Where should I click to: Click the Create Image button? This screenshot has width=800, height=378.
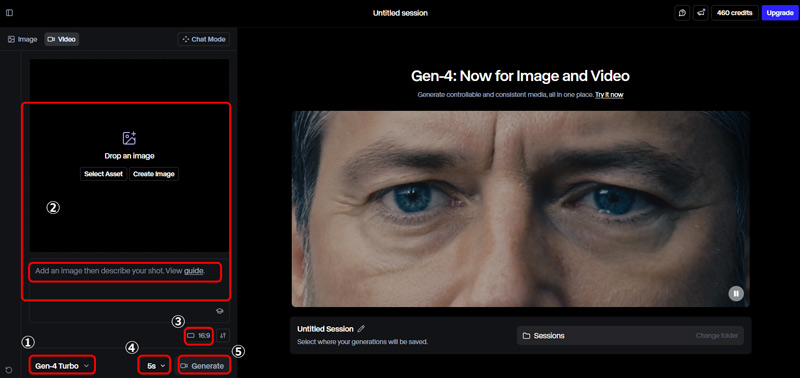click(x=154, y=174)
